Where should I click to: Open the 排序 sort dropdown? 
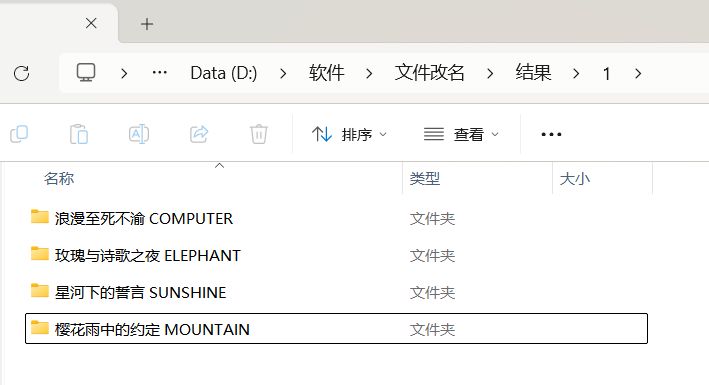[x=350, y=134]
